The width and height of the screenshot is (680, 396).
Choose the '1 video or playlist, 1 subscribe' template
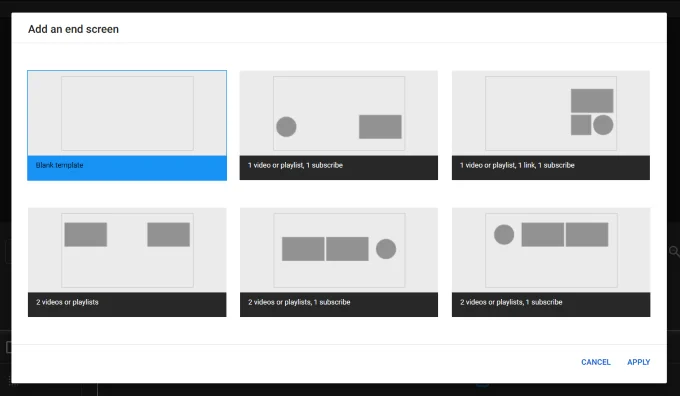(339, 125)
